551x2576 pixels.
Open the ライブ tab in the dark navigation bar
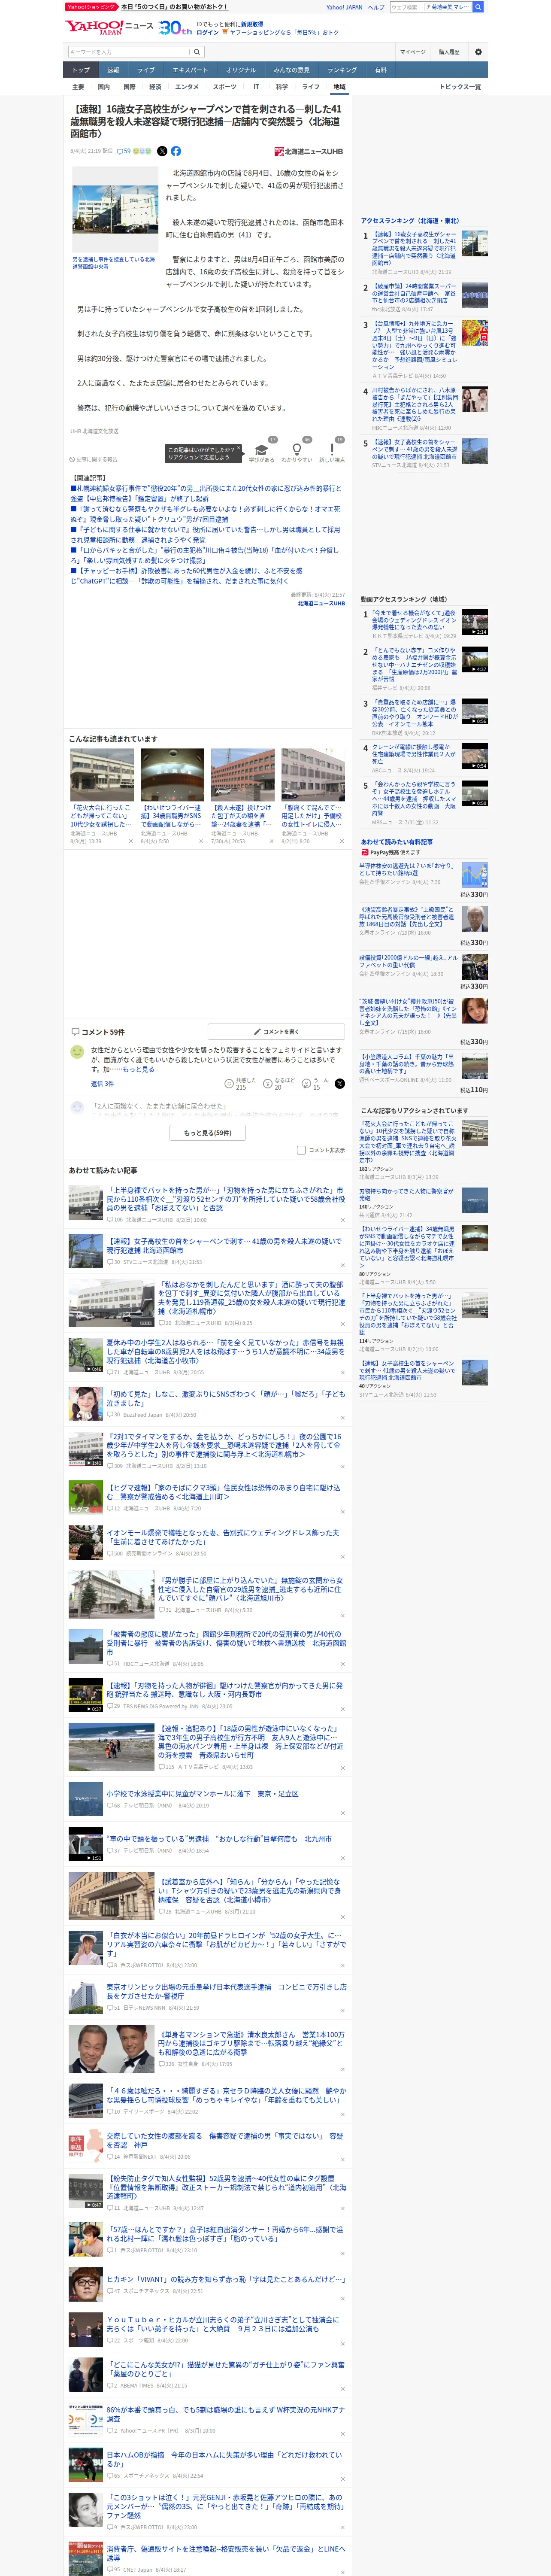coord(146,70)
